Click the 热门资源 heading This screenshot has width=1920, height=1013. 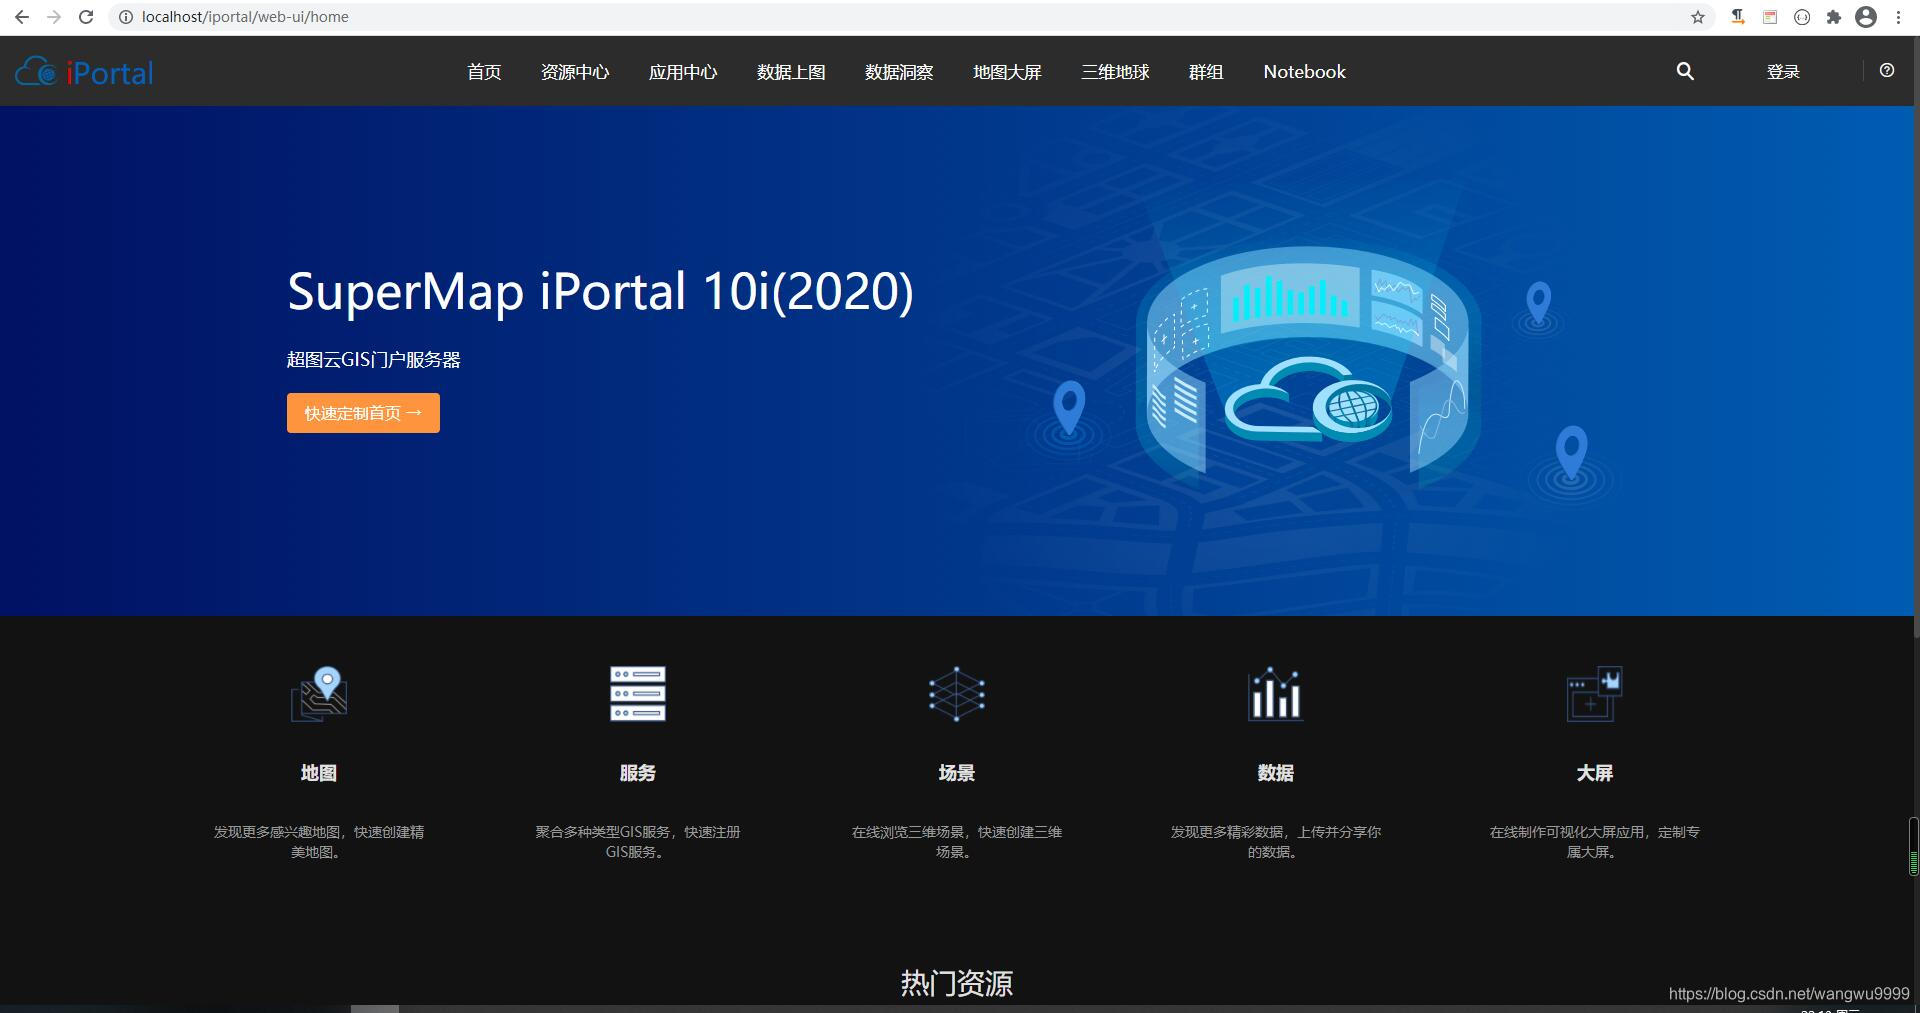click(x=957, y=983)
